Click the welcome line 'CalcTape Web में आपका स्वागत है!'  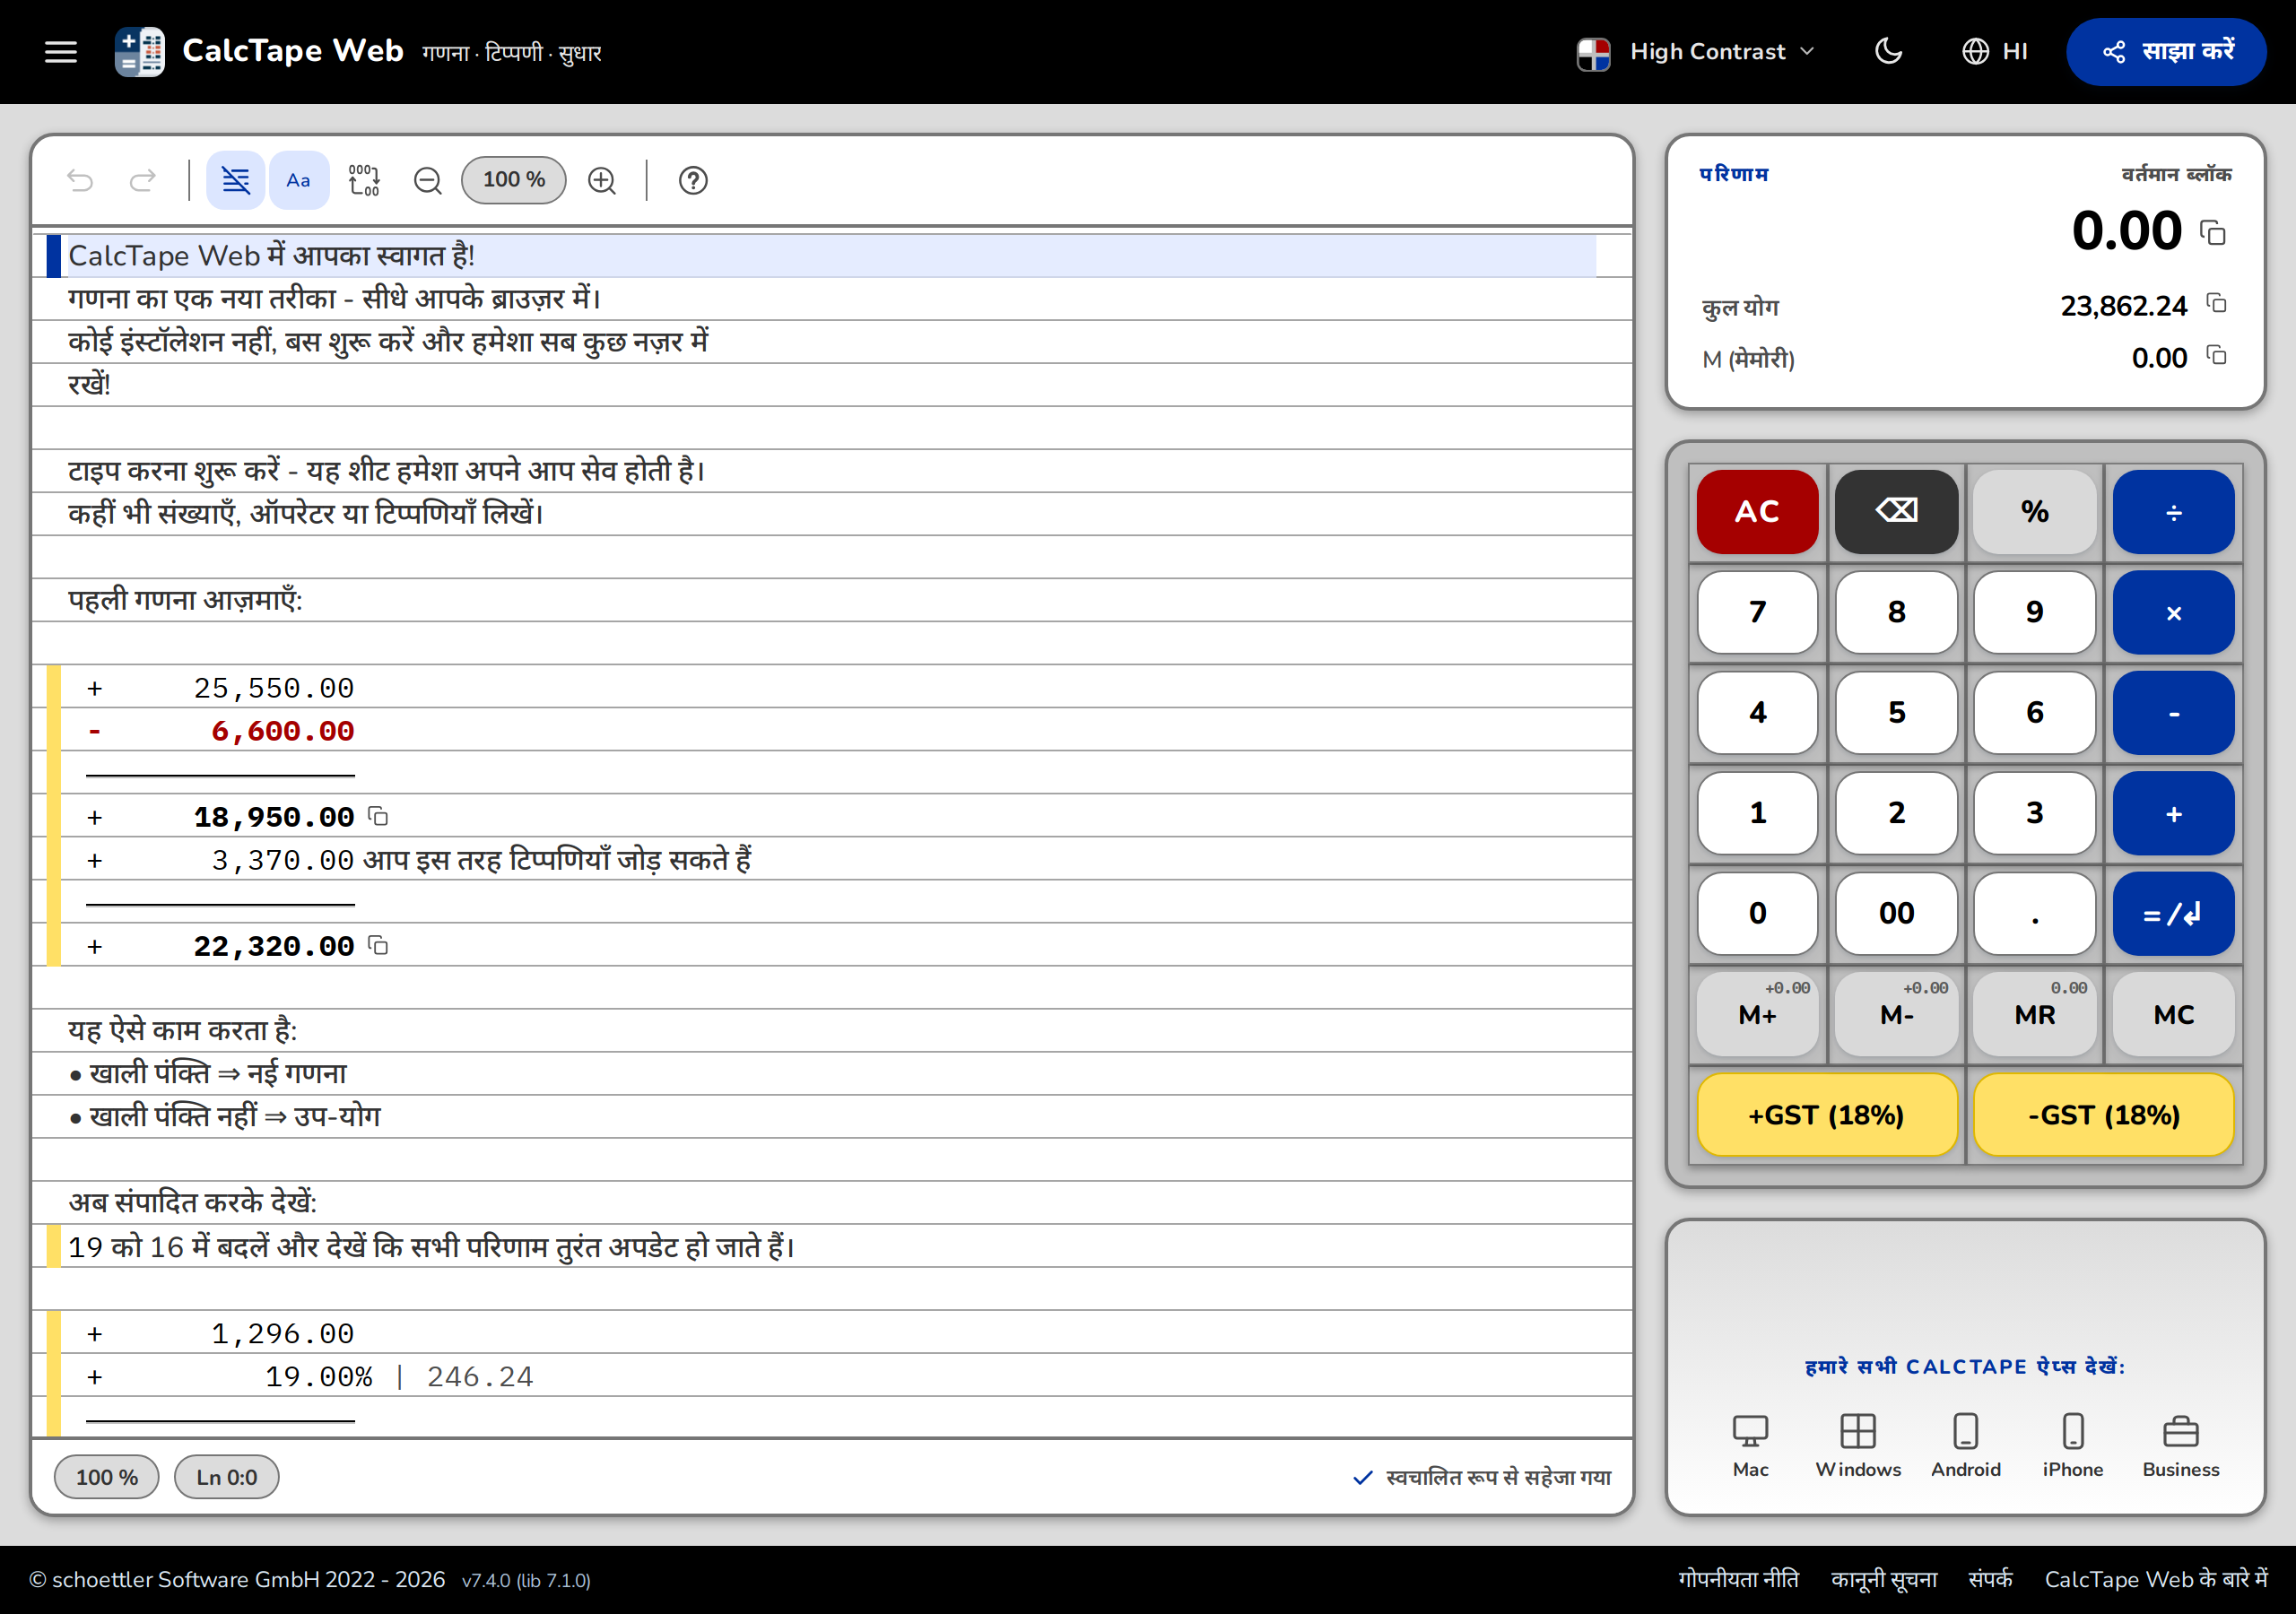[x=271, y=256]
